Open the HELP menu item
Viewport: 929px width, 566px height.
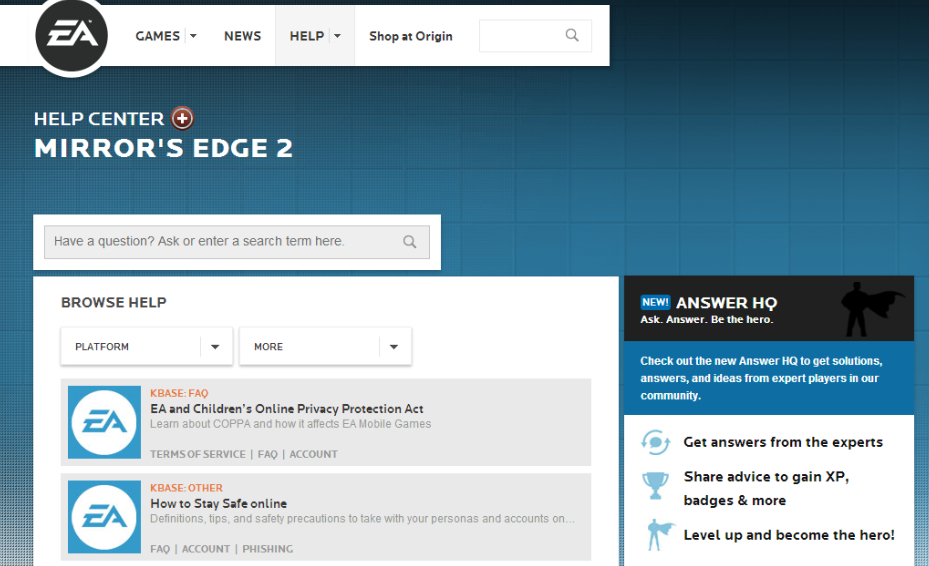pyautogui.click(x=307, y=36)
